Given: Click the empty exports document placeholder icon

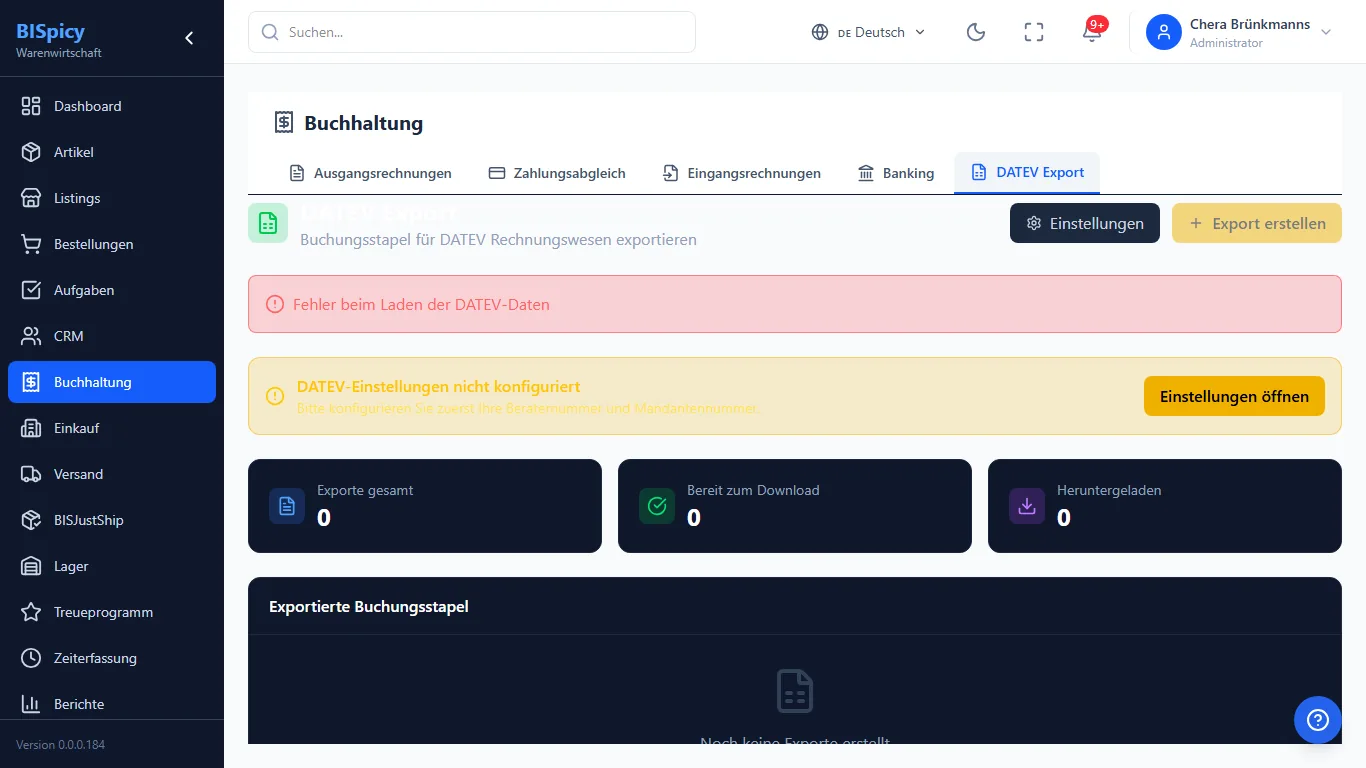Looking at the screenshot, I should tap(795, 691).
